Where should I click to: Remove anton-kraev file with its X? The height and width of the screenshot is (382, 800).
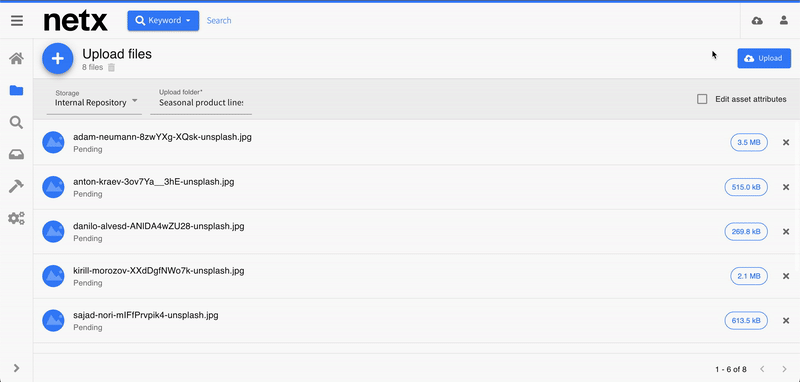coord(786,187)
